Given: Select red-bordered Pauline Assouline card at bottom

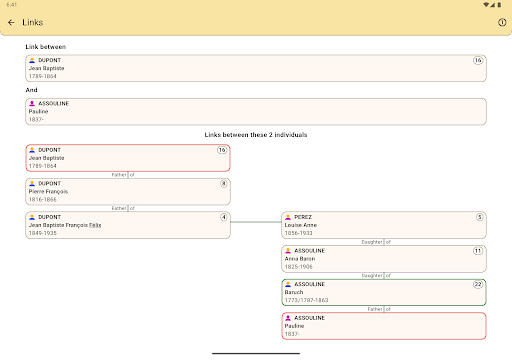Looking at the screenshot, I should [384, 326].
